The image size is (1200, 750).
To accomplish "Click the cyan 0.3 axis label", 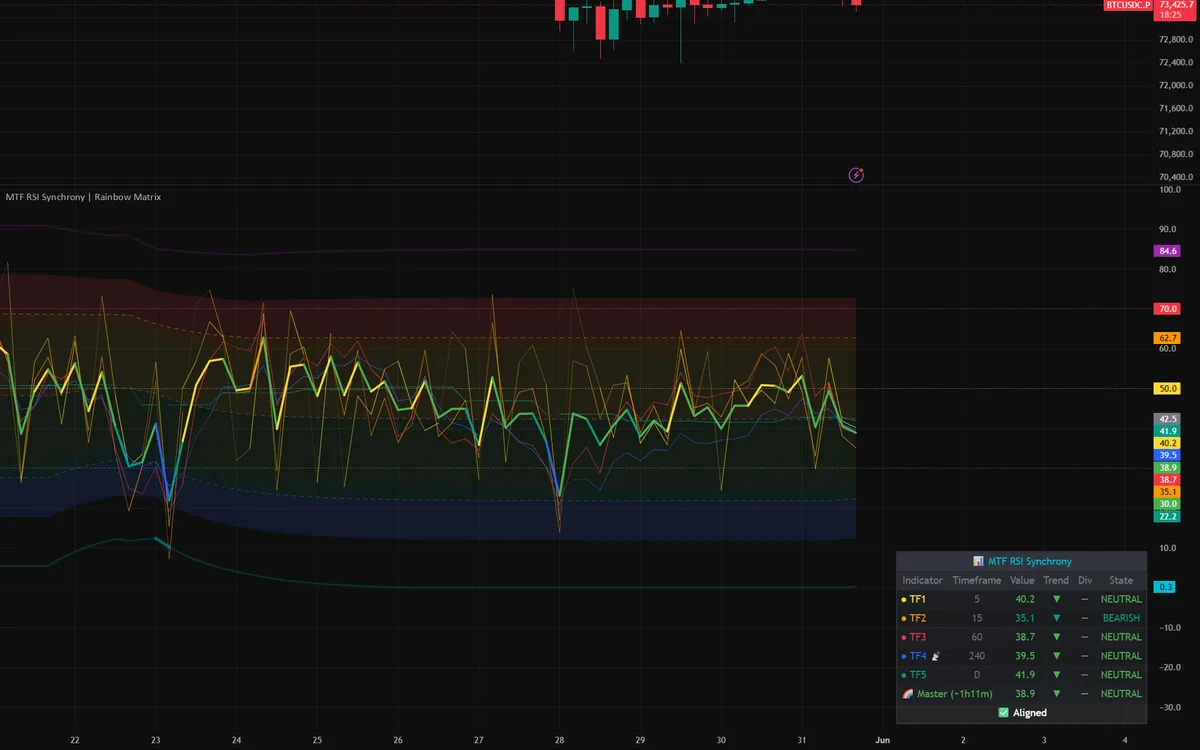I will pos(1165,587).
